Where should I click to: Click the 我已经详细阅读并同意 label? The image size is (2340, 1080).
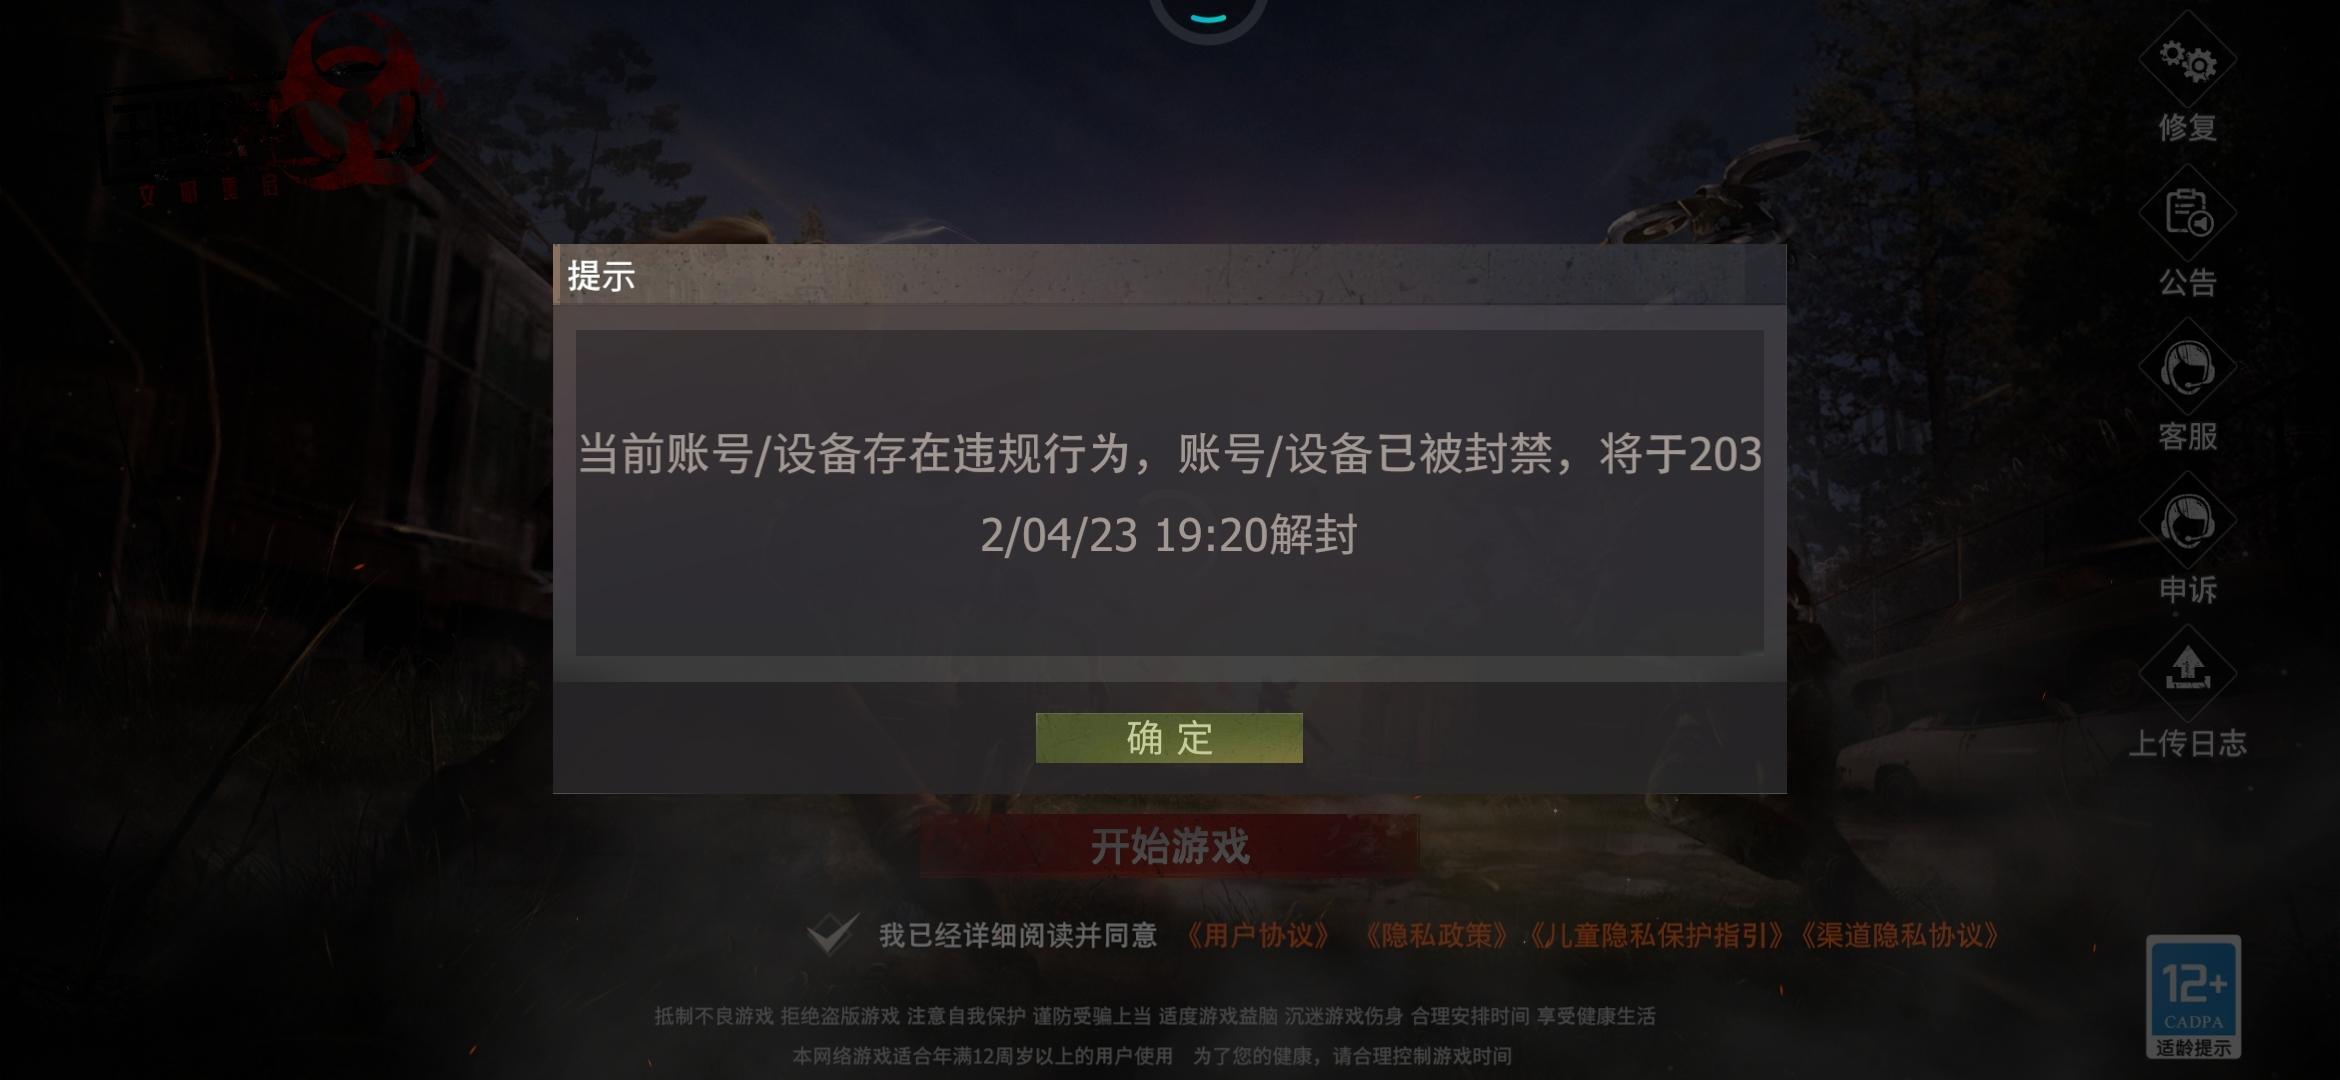click(x=1018, y=936)
